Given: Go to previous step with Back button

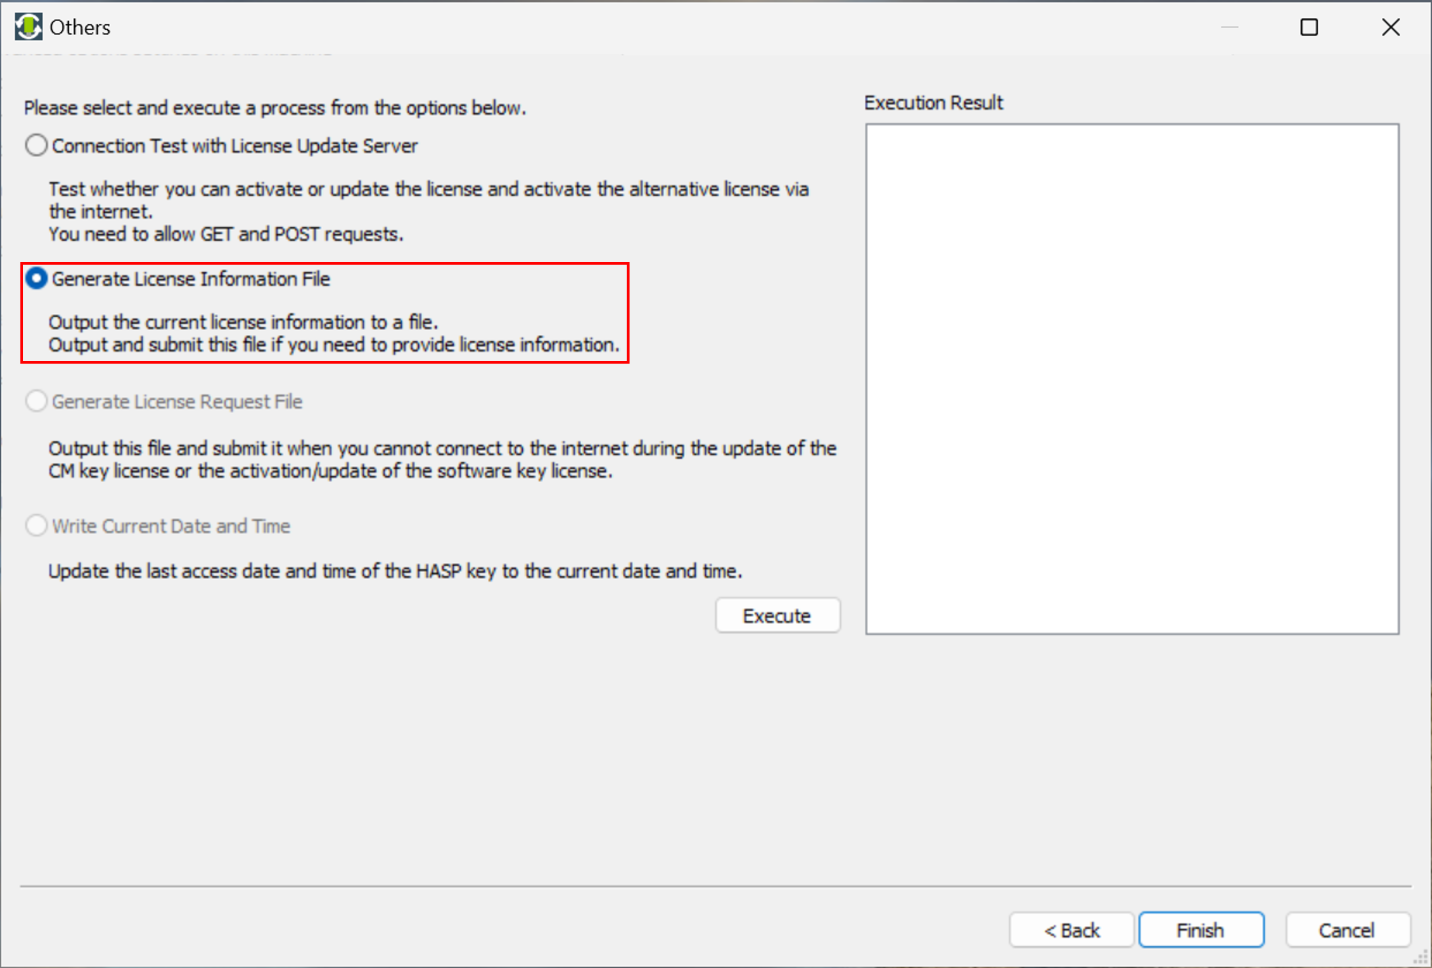Looking at the screenshot, I should [1072, 930].
